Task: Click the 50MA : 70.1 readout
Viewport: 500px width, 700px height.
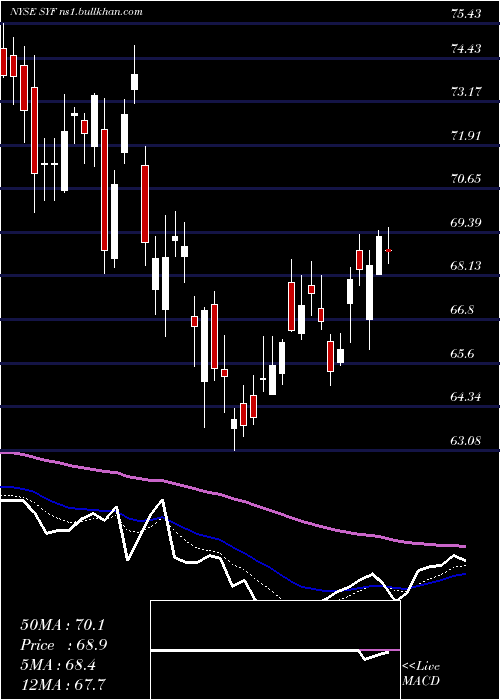Action: point(62,625)
